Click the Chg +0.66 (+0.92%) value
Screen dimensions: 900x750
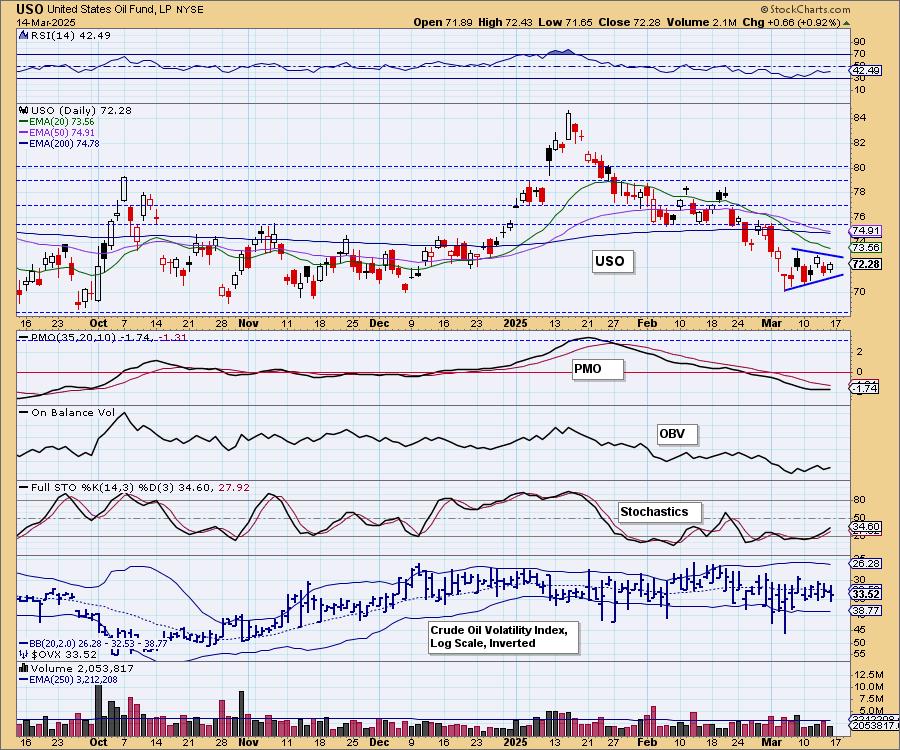791,22
